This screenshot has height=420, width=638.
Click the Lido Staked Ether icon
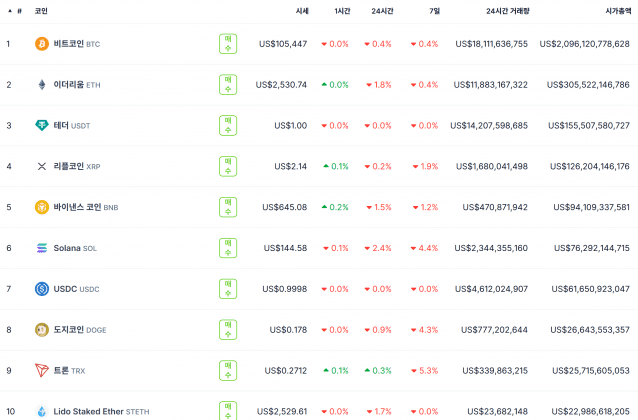(42, 411)
